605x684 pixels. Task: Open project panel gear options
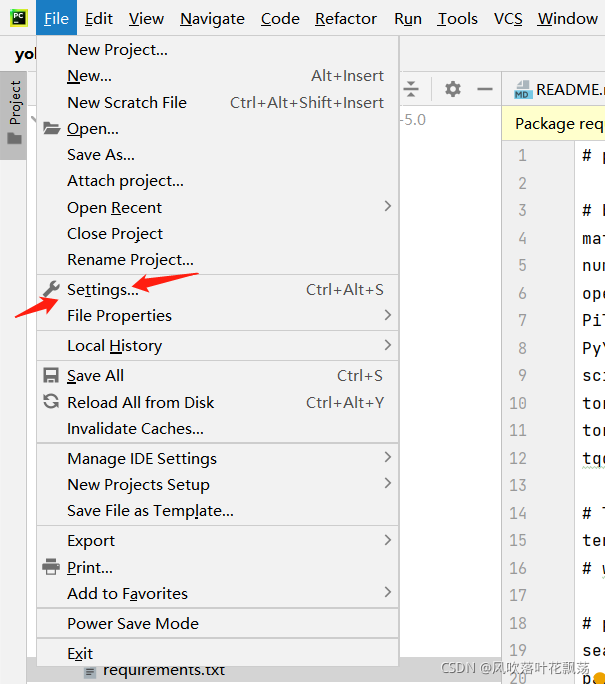pos(453,89)
